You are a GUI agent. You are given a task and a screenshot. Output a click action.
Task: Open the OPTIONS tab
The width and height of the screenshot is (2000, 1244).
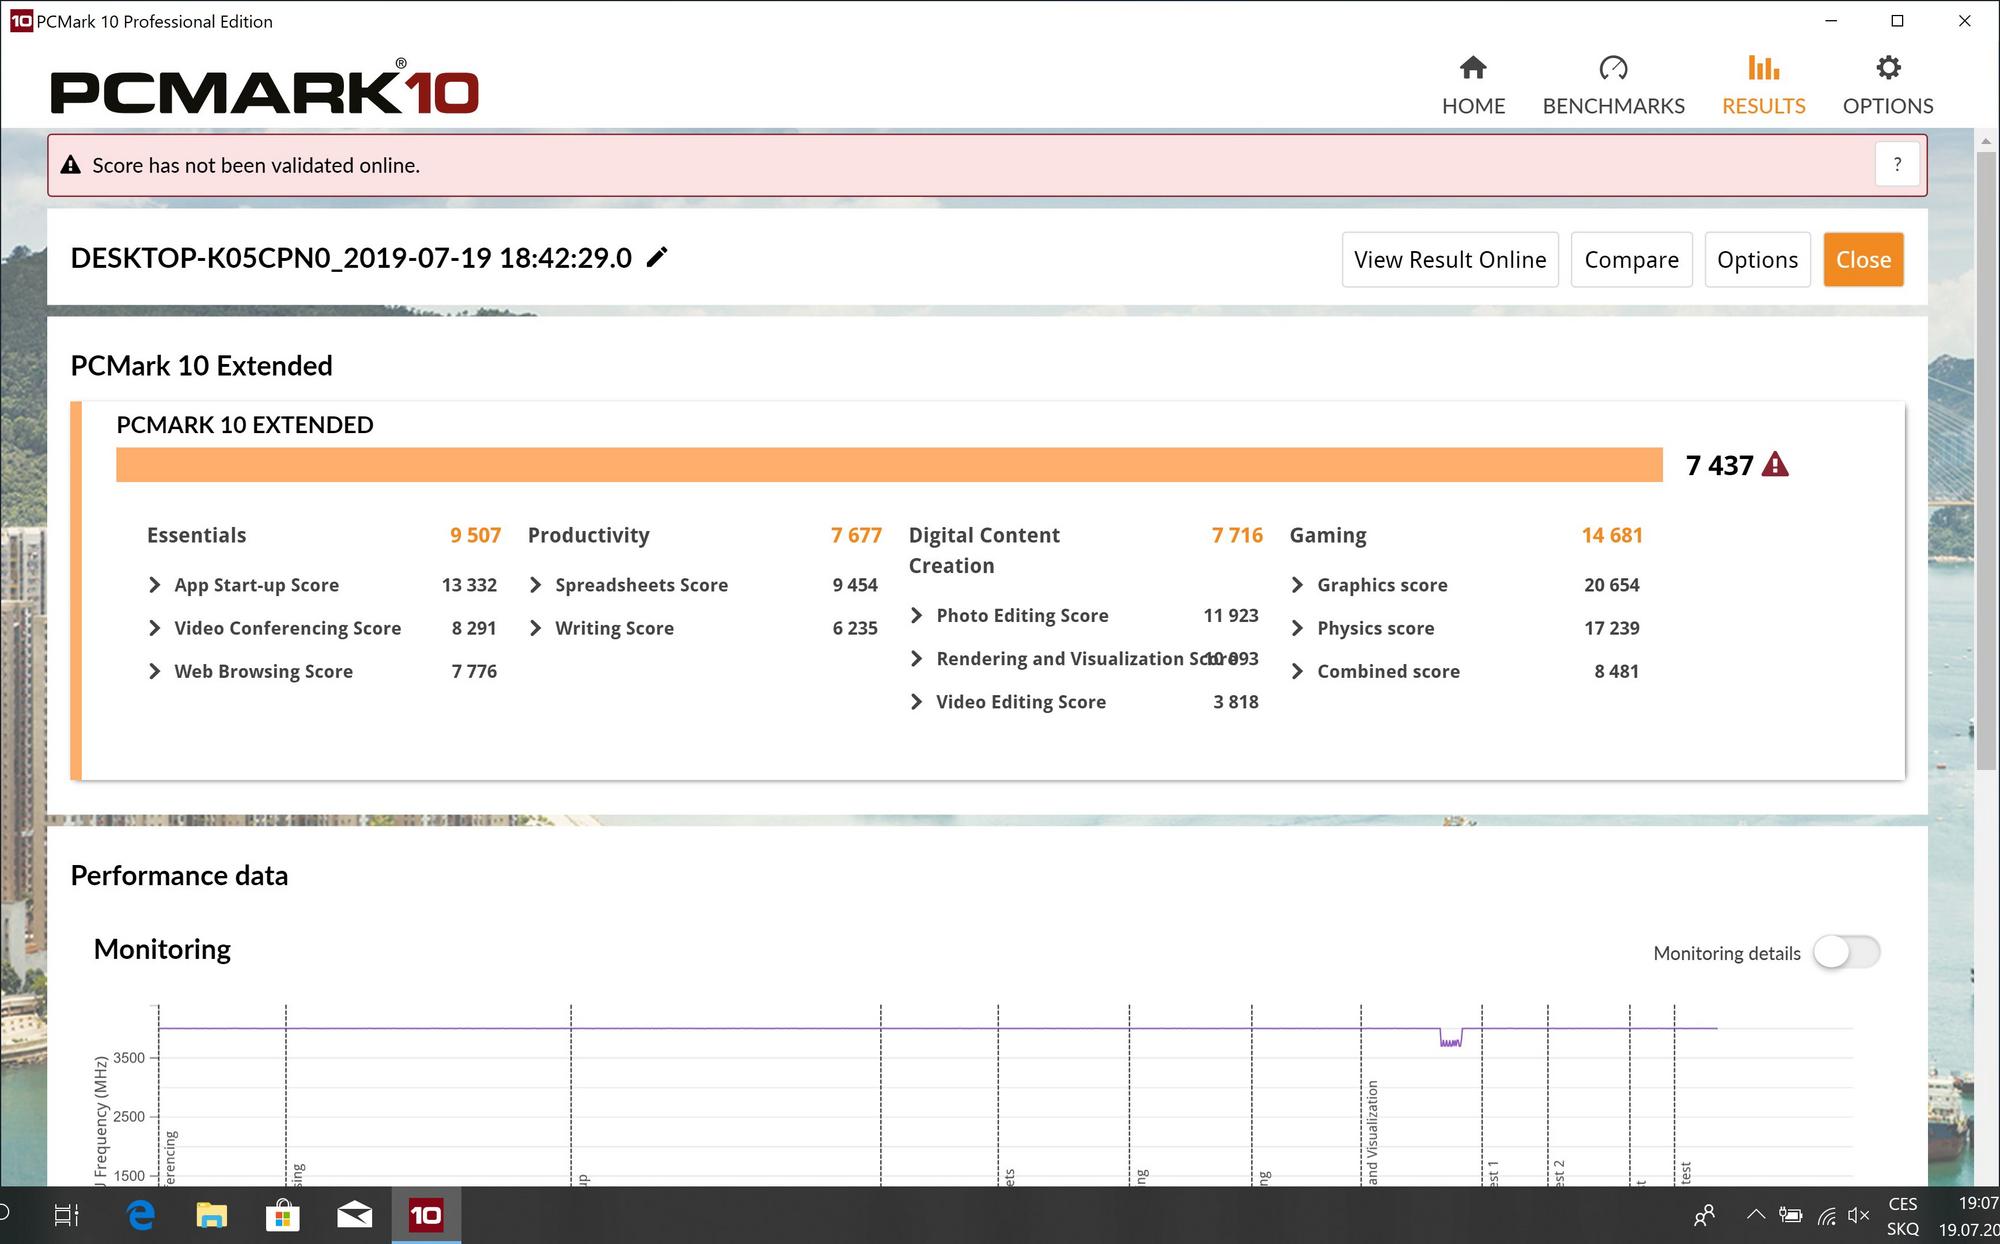tap(1887, 86)
